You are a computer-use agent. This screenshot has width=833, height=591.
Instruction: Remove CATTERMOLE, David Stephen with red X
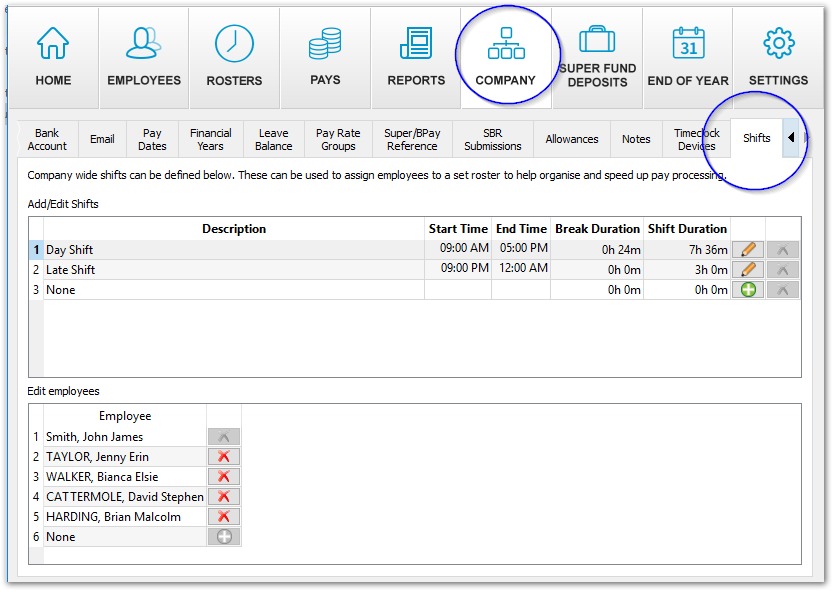tap(224, 496)
